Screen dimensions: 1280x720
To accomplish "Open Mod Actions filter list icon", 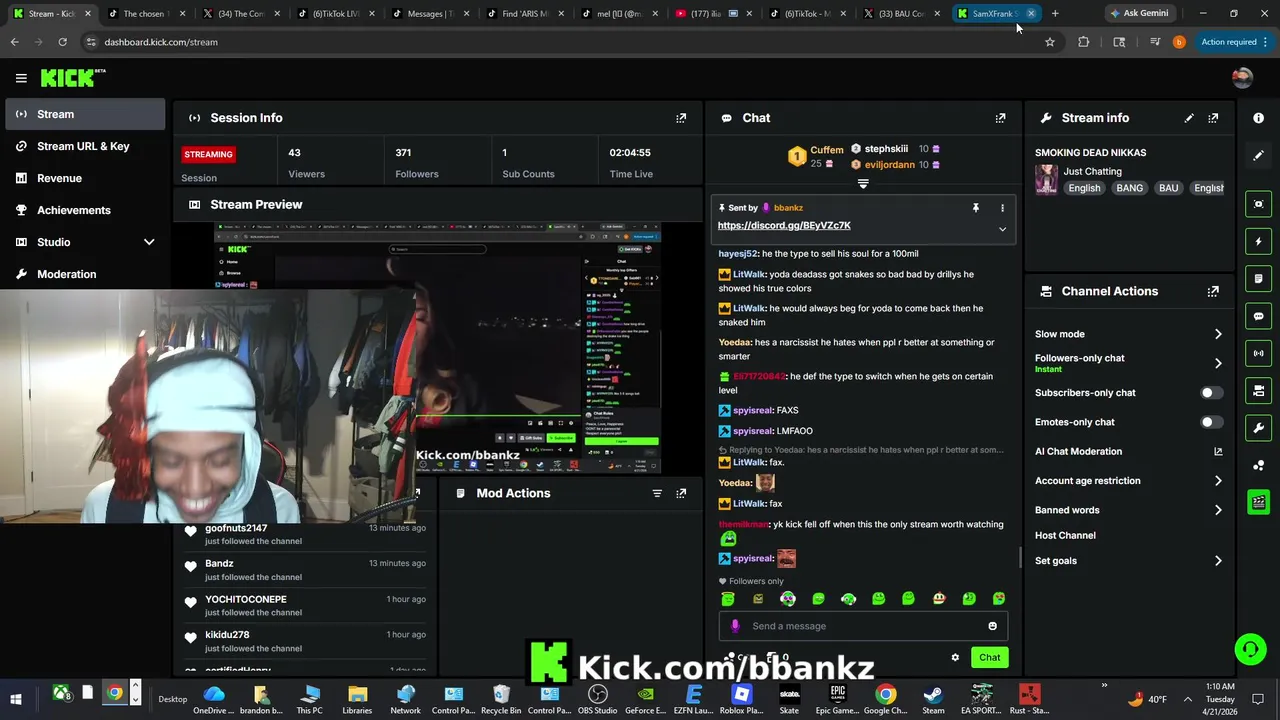I will (x=657, y=493).
